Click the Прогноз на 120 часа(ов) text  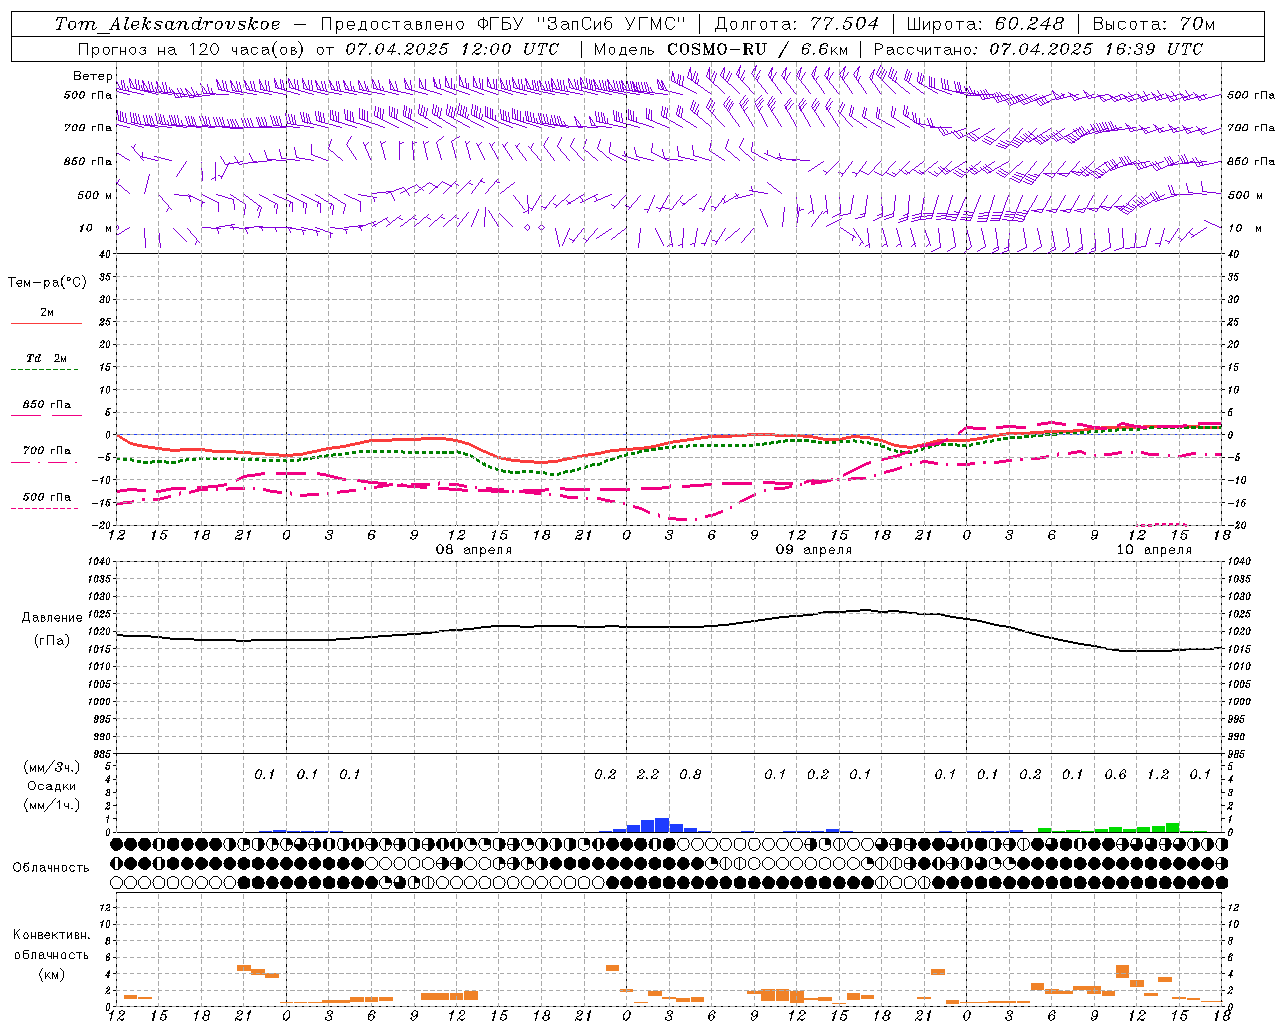[x=192, y=49]
